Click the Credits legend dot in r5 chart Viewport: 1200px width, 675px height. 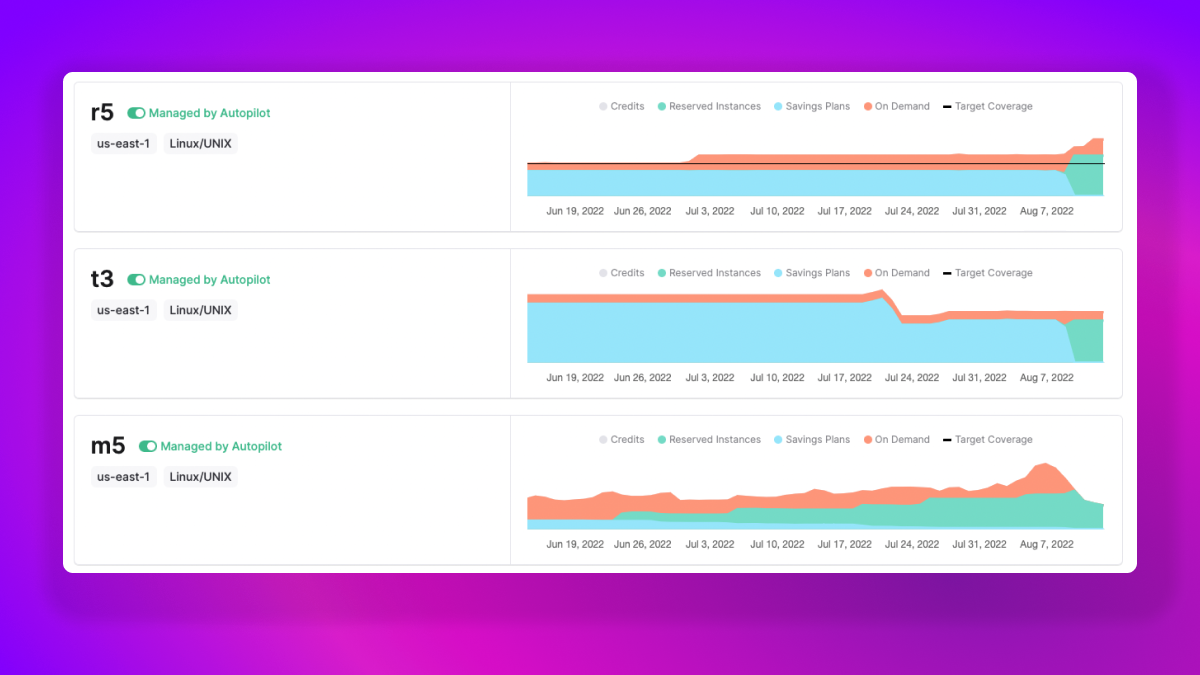coord(603,106)
